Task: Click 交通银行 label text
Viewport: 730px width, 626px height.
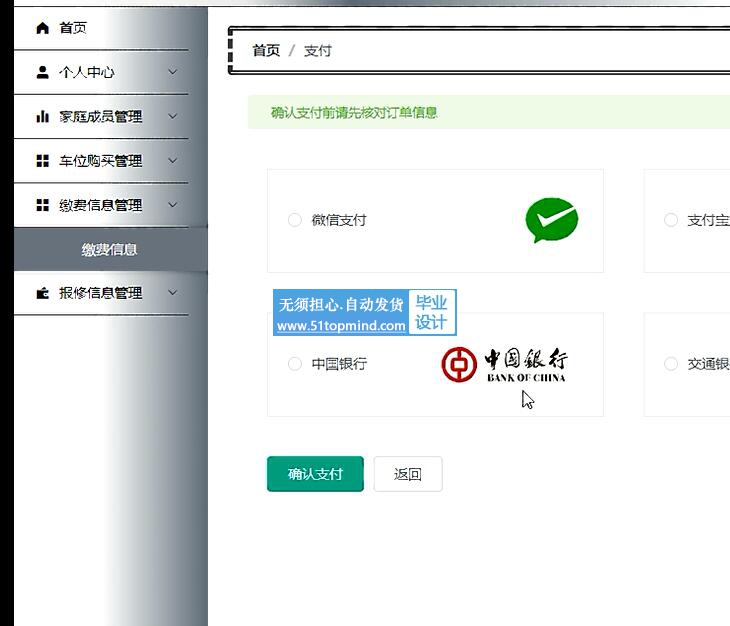Action: tap(709, 363)
